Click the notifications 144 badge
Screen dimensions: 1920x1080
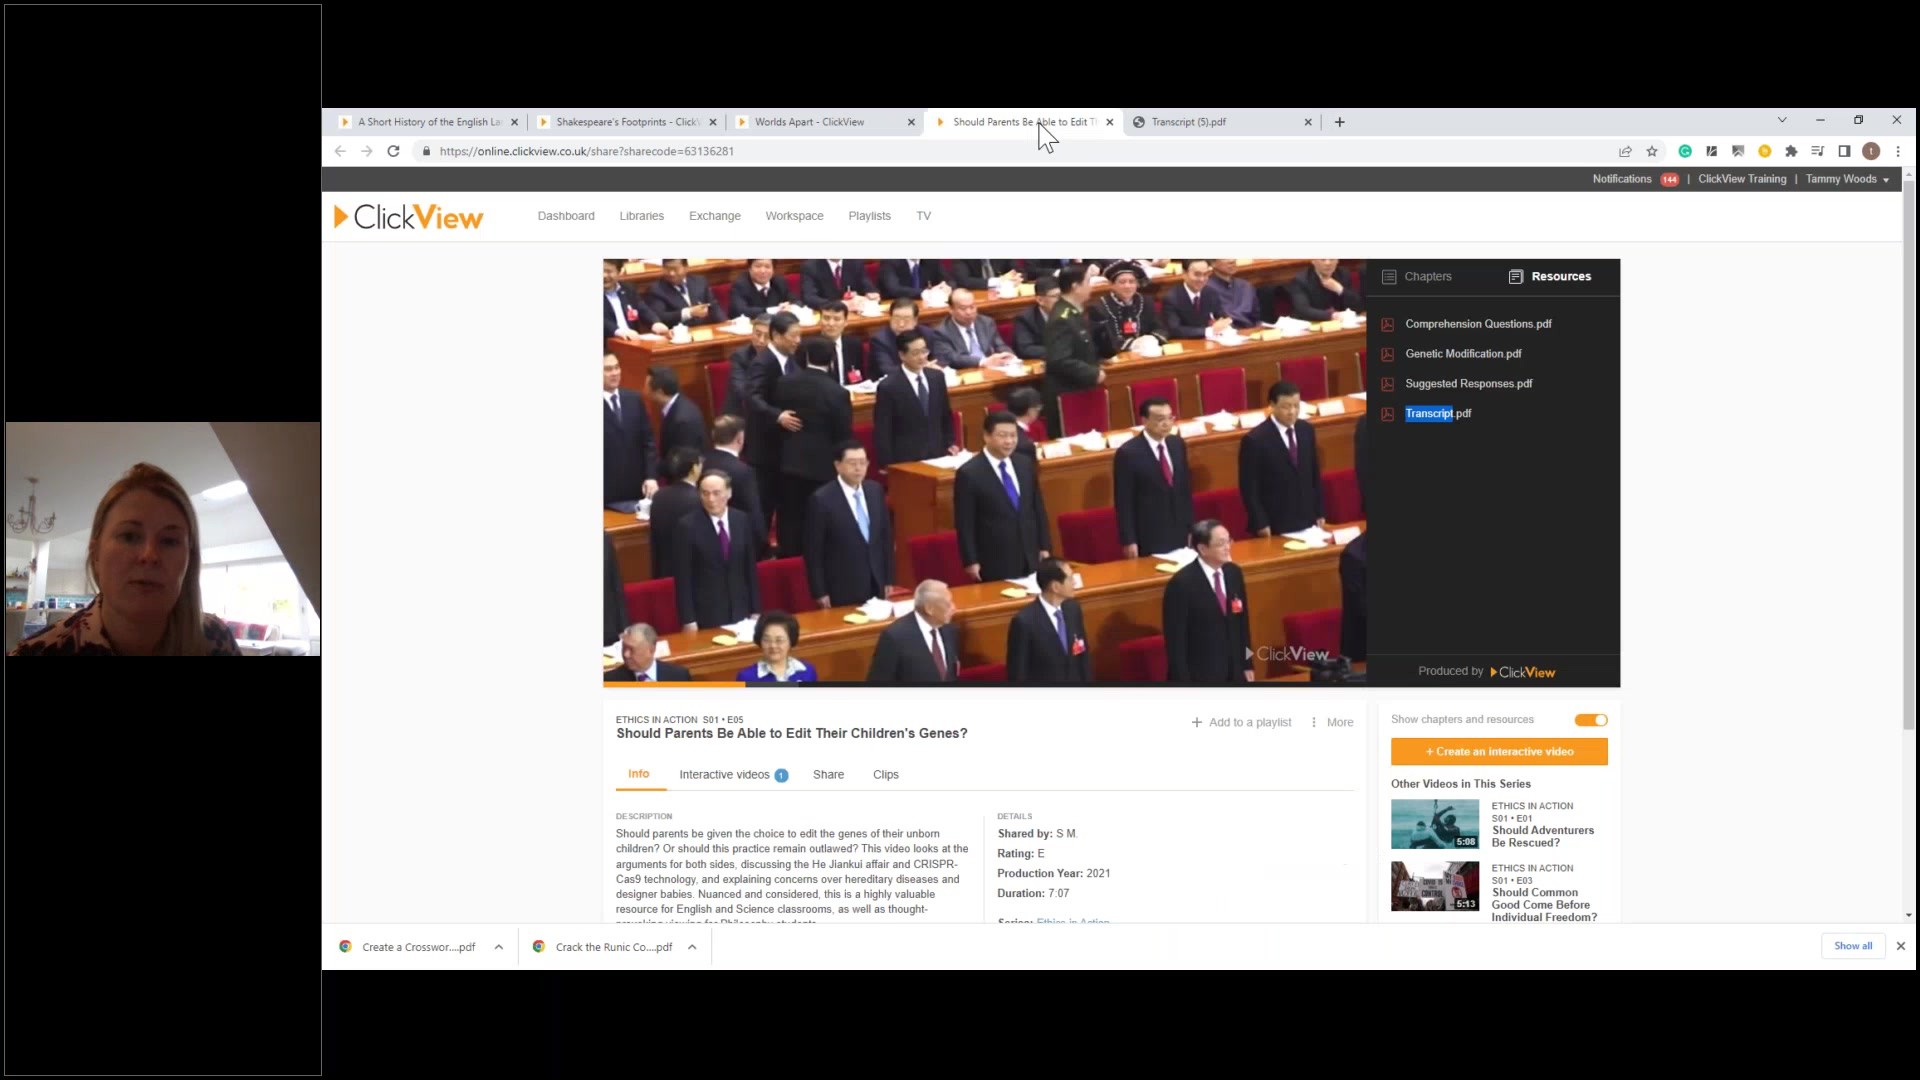(x=1670, y=180)
